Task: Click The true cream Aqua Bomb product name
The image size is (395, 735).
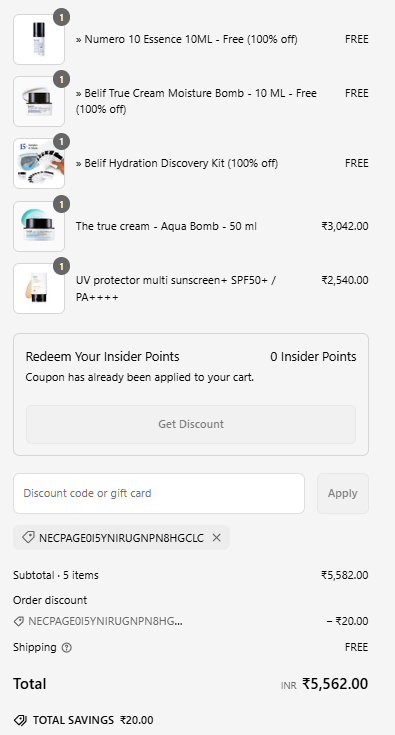Action: pyautogui.click(x=166, y=226)
